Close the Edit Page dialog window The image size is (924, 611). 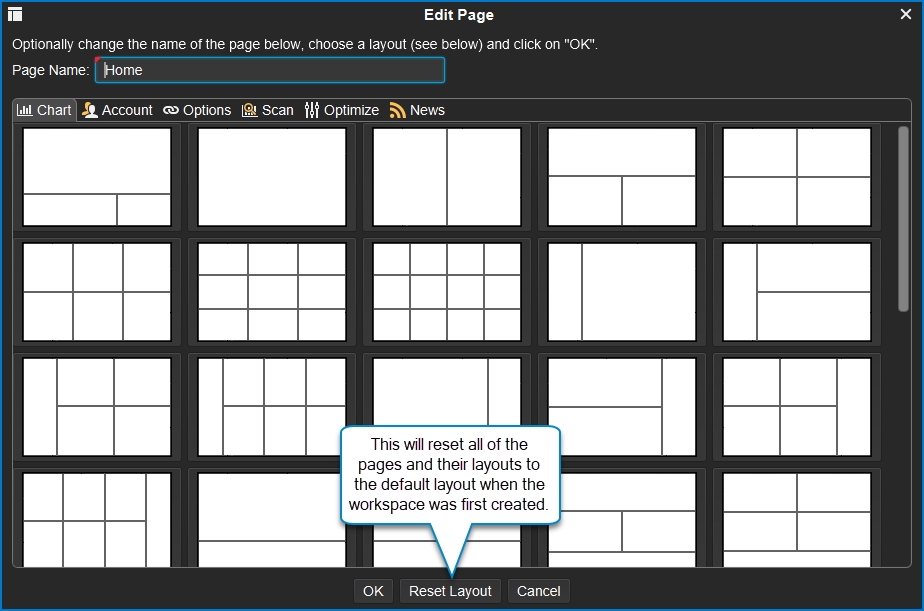tap(906, 14)
